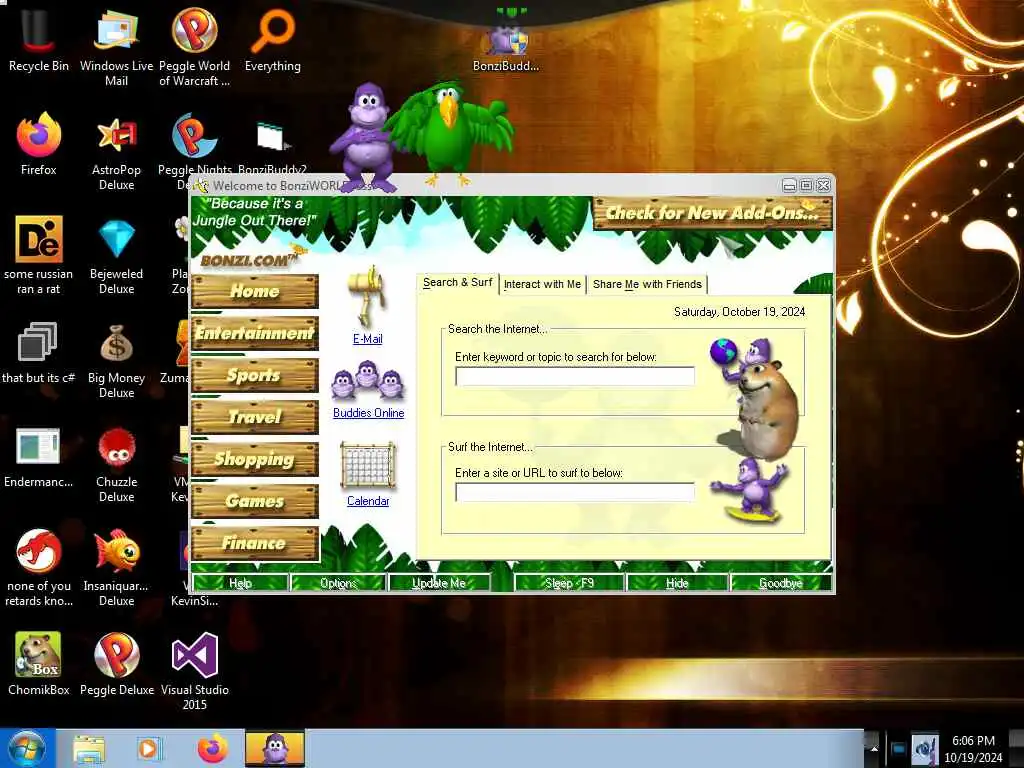Click the Bonzi tray icon near clock
Image resolution: width=1024 pixels, height=768 pixels.
(x=924, y=749)
